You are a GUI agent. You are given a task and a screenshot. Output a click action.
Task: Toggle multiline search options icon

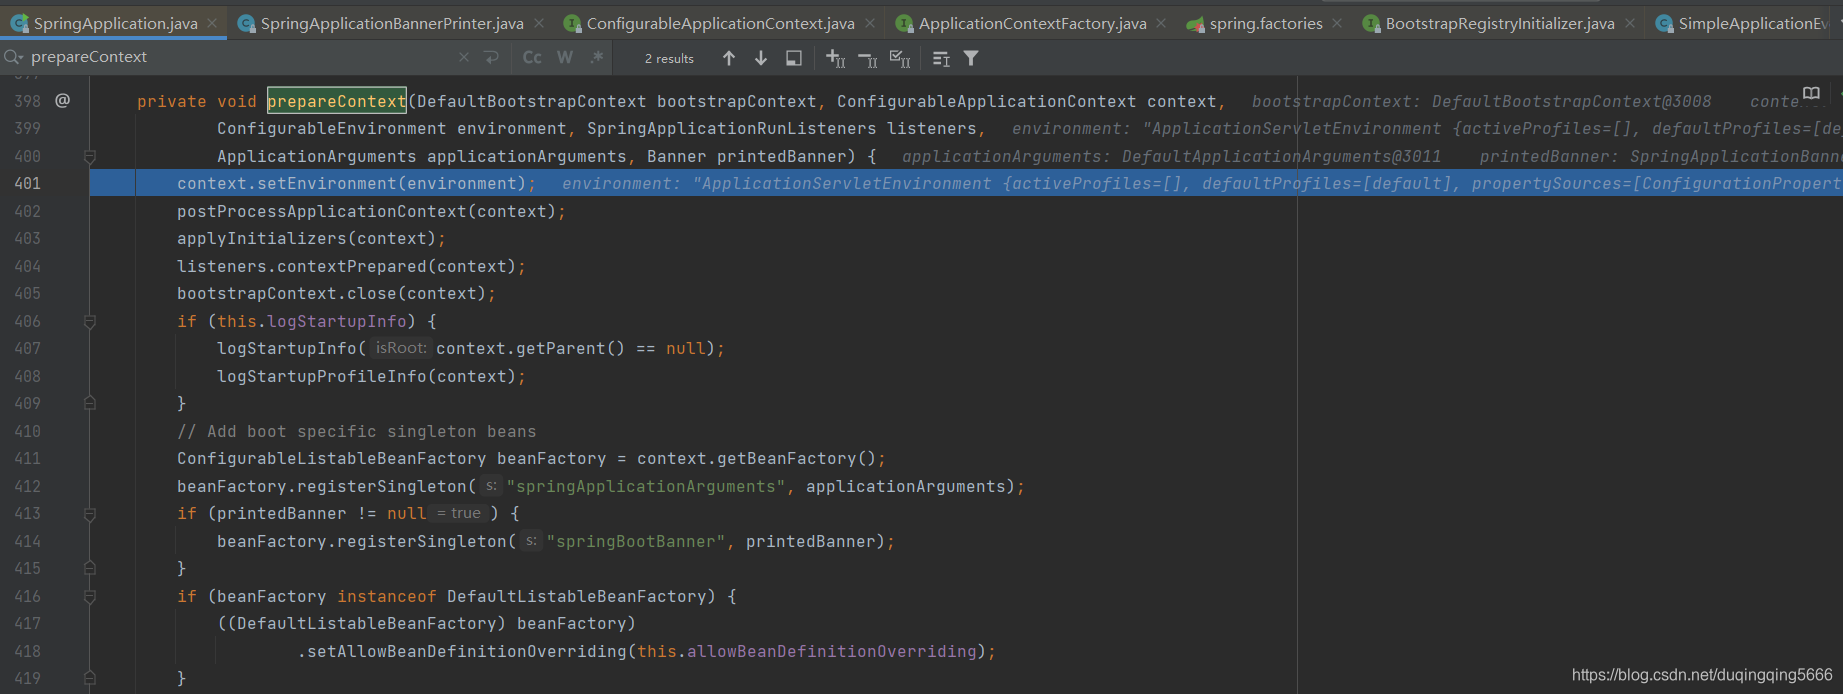coord(941,59)
